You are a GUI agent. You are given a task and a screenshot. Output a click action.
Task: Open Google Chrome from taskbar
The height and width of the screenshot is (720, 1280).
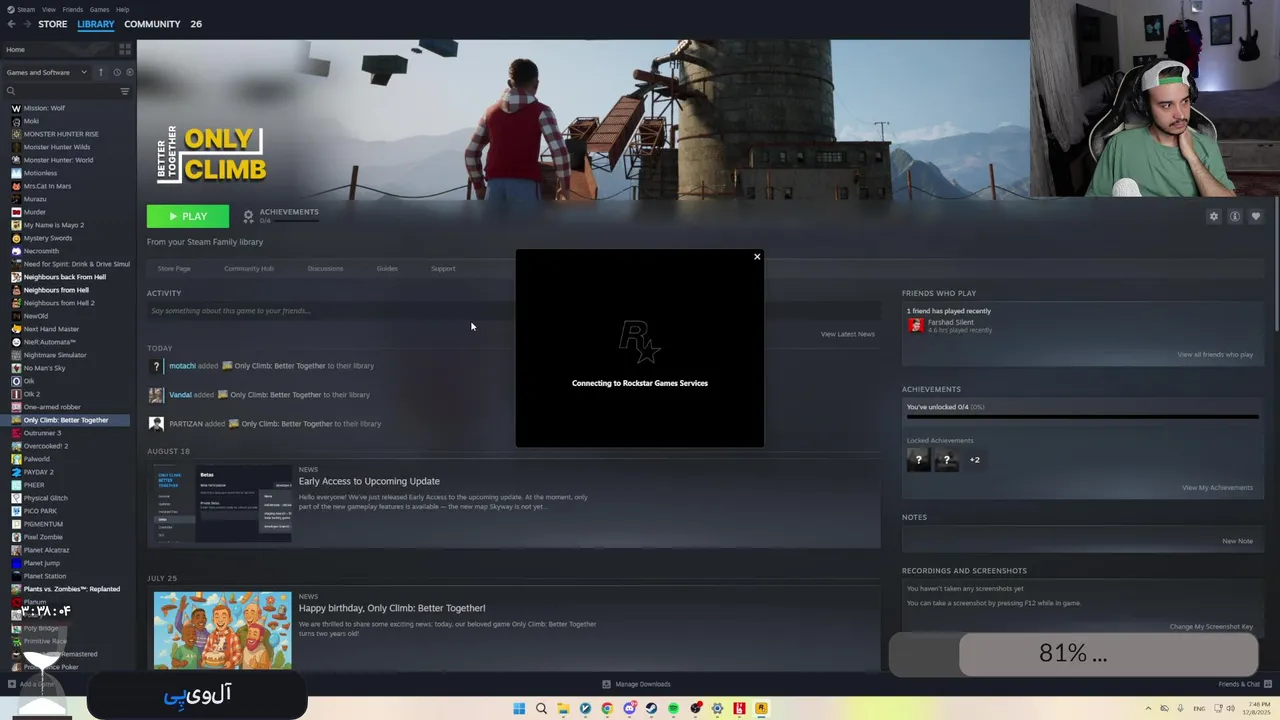(607, 709)
